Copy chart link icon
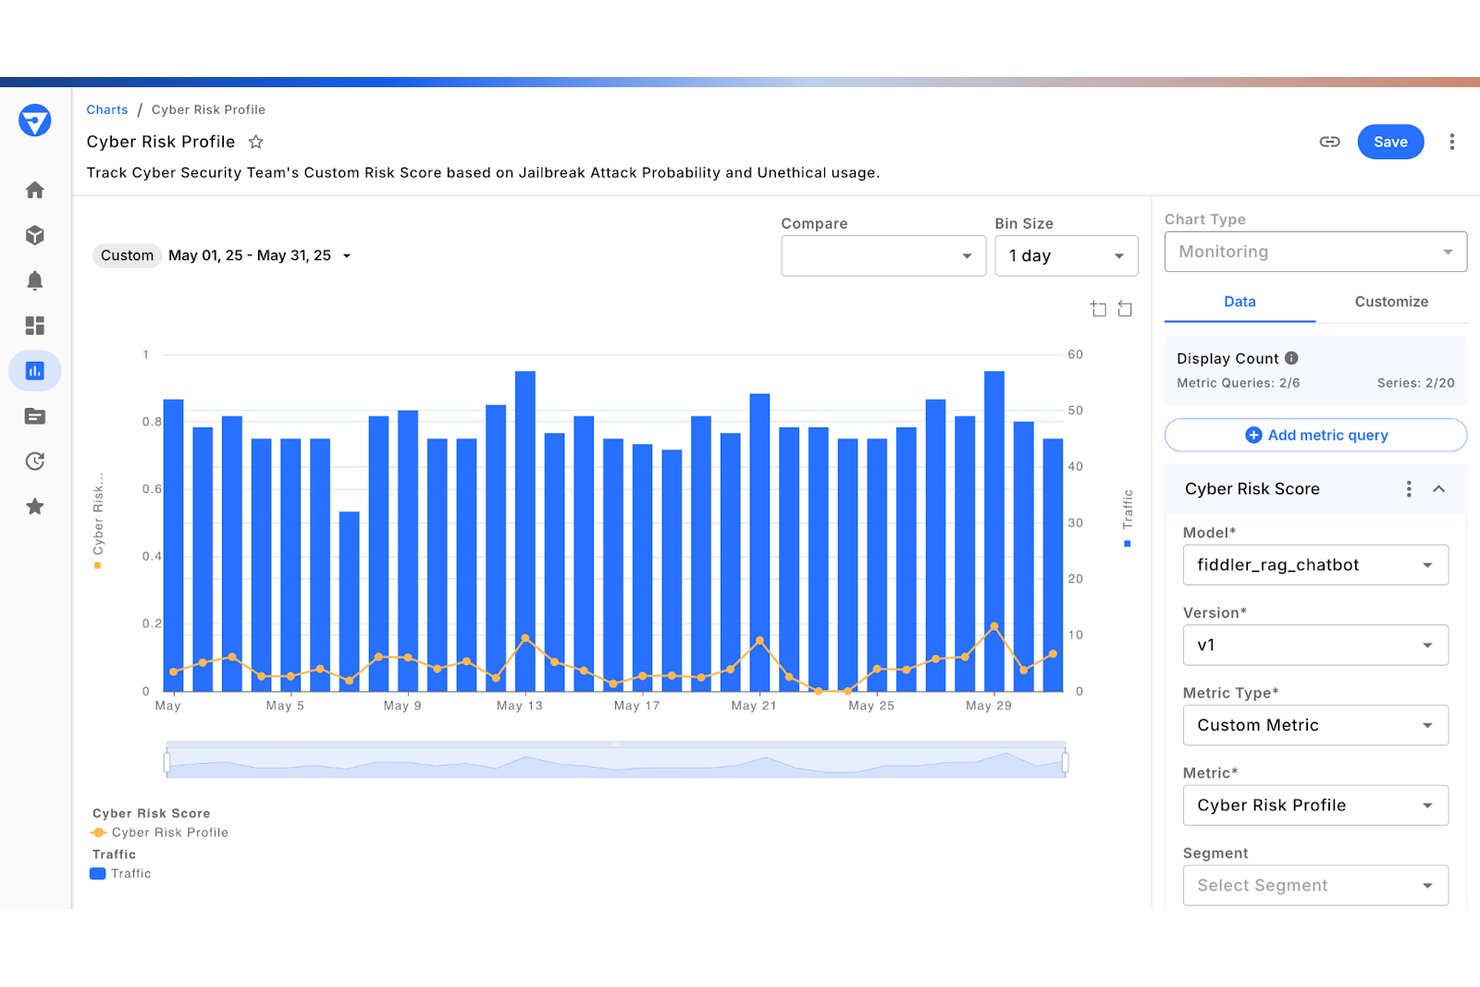 tap(1330, 142)
